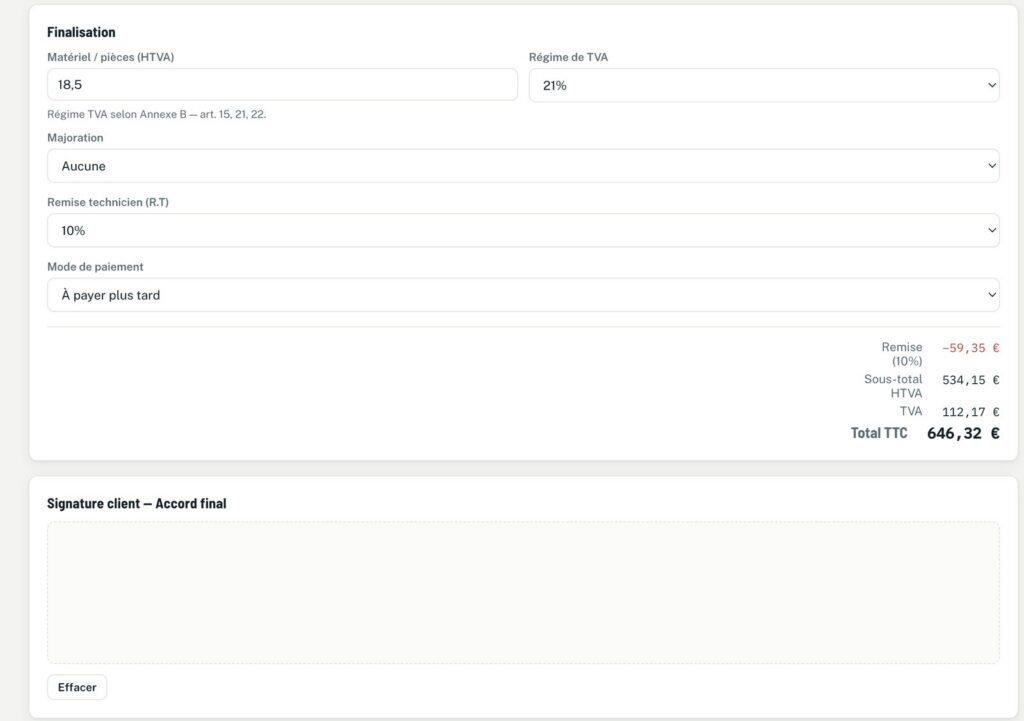Select the Sous-total HTVA value 534,15 €
1024x721 pixels.
pos(970,380)
